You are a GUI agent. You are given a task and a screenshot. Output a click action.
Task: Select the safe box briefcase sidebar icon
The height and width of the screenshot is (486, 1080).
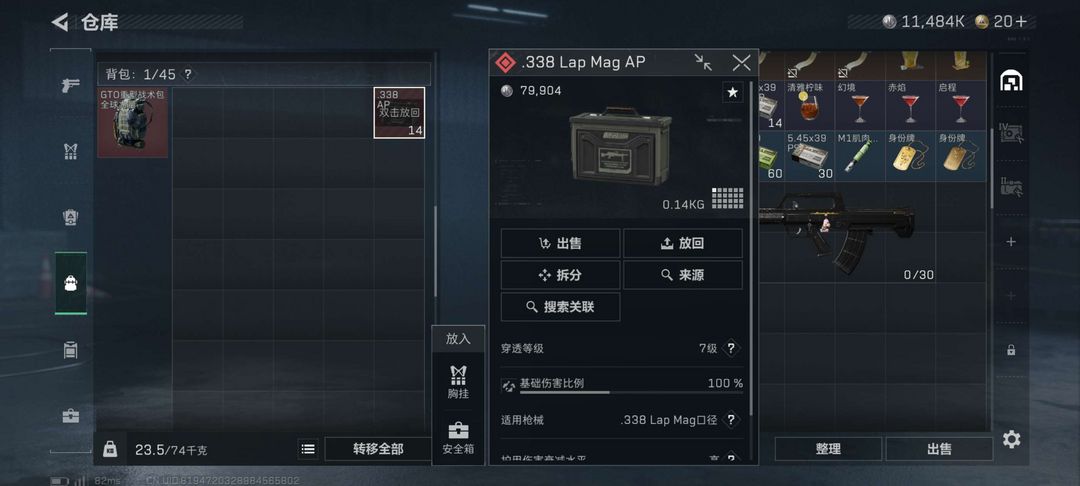pos(71,416)
